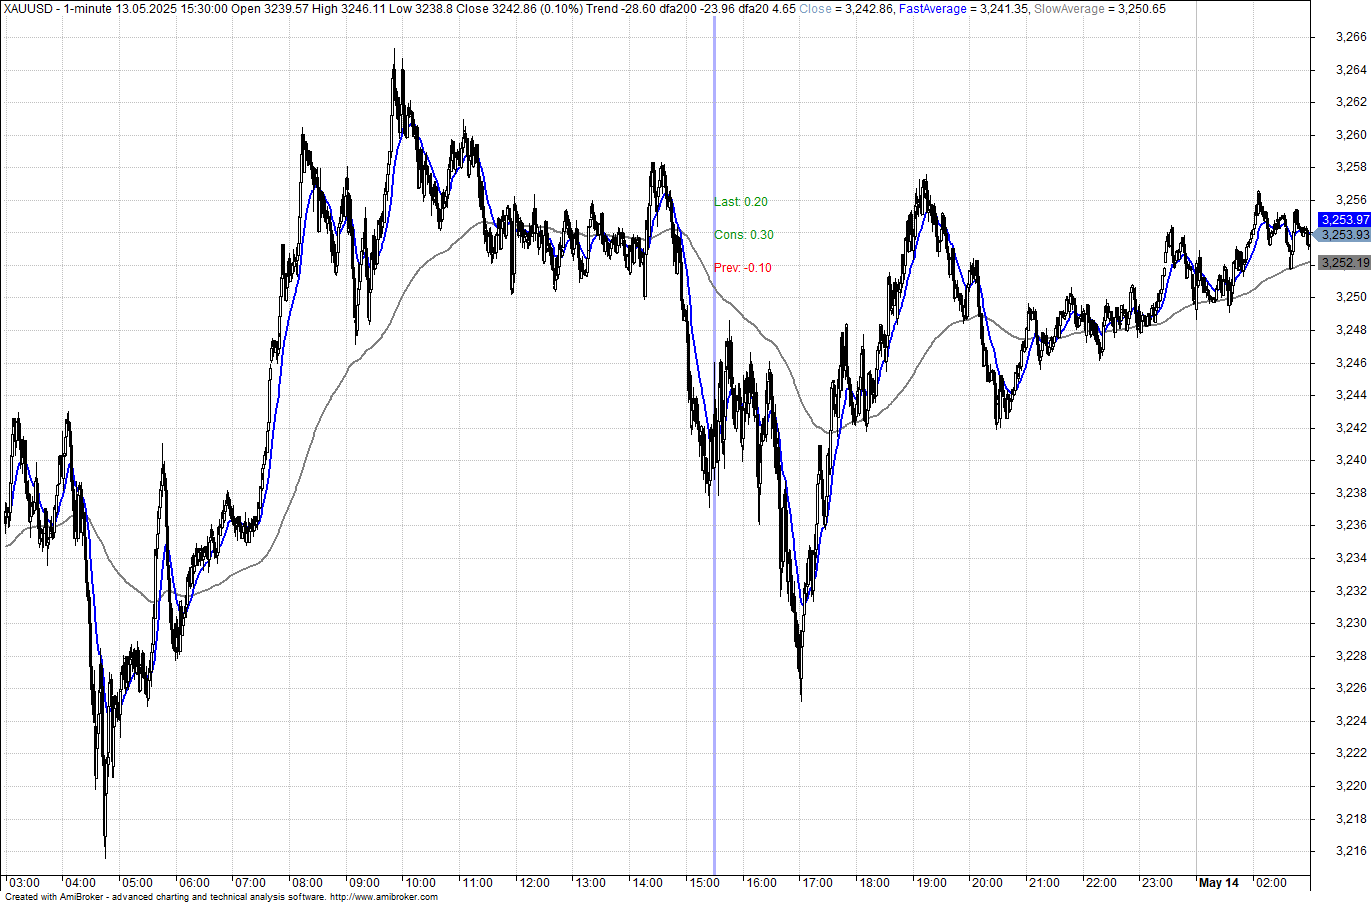Click the 03:00 time axis label

point(24,883)
